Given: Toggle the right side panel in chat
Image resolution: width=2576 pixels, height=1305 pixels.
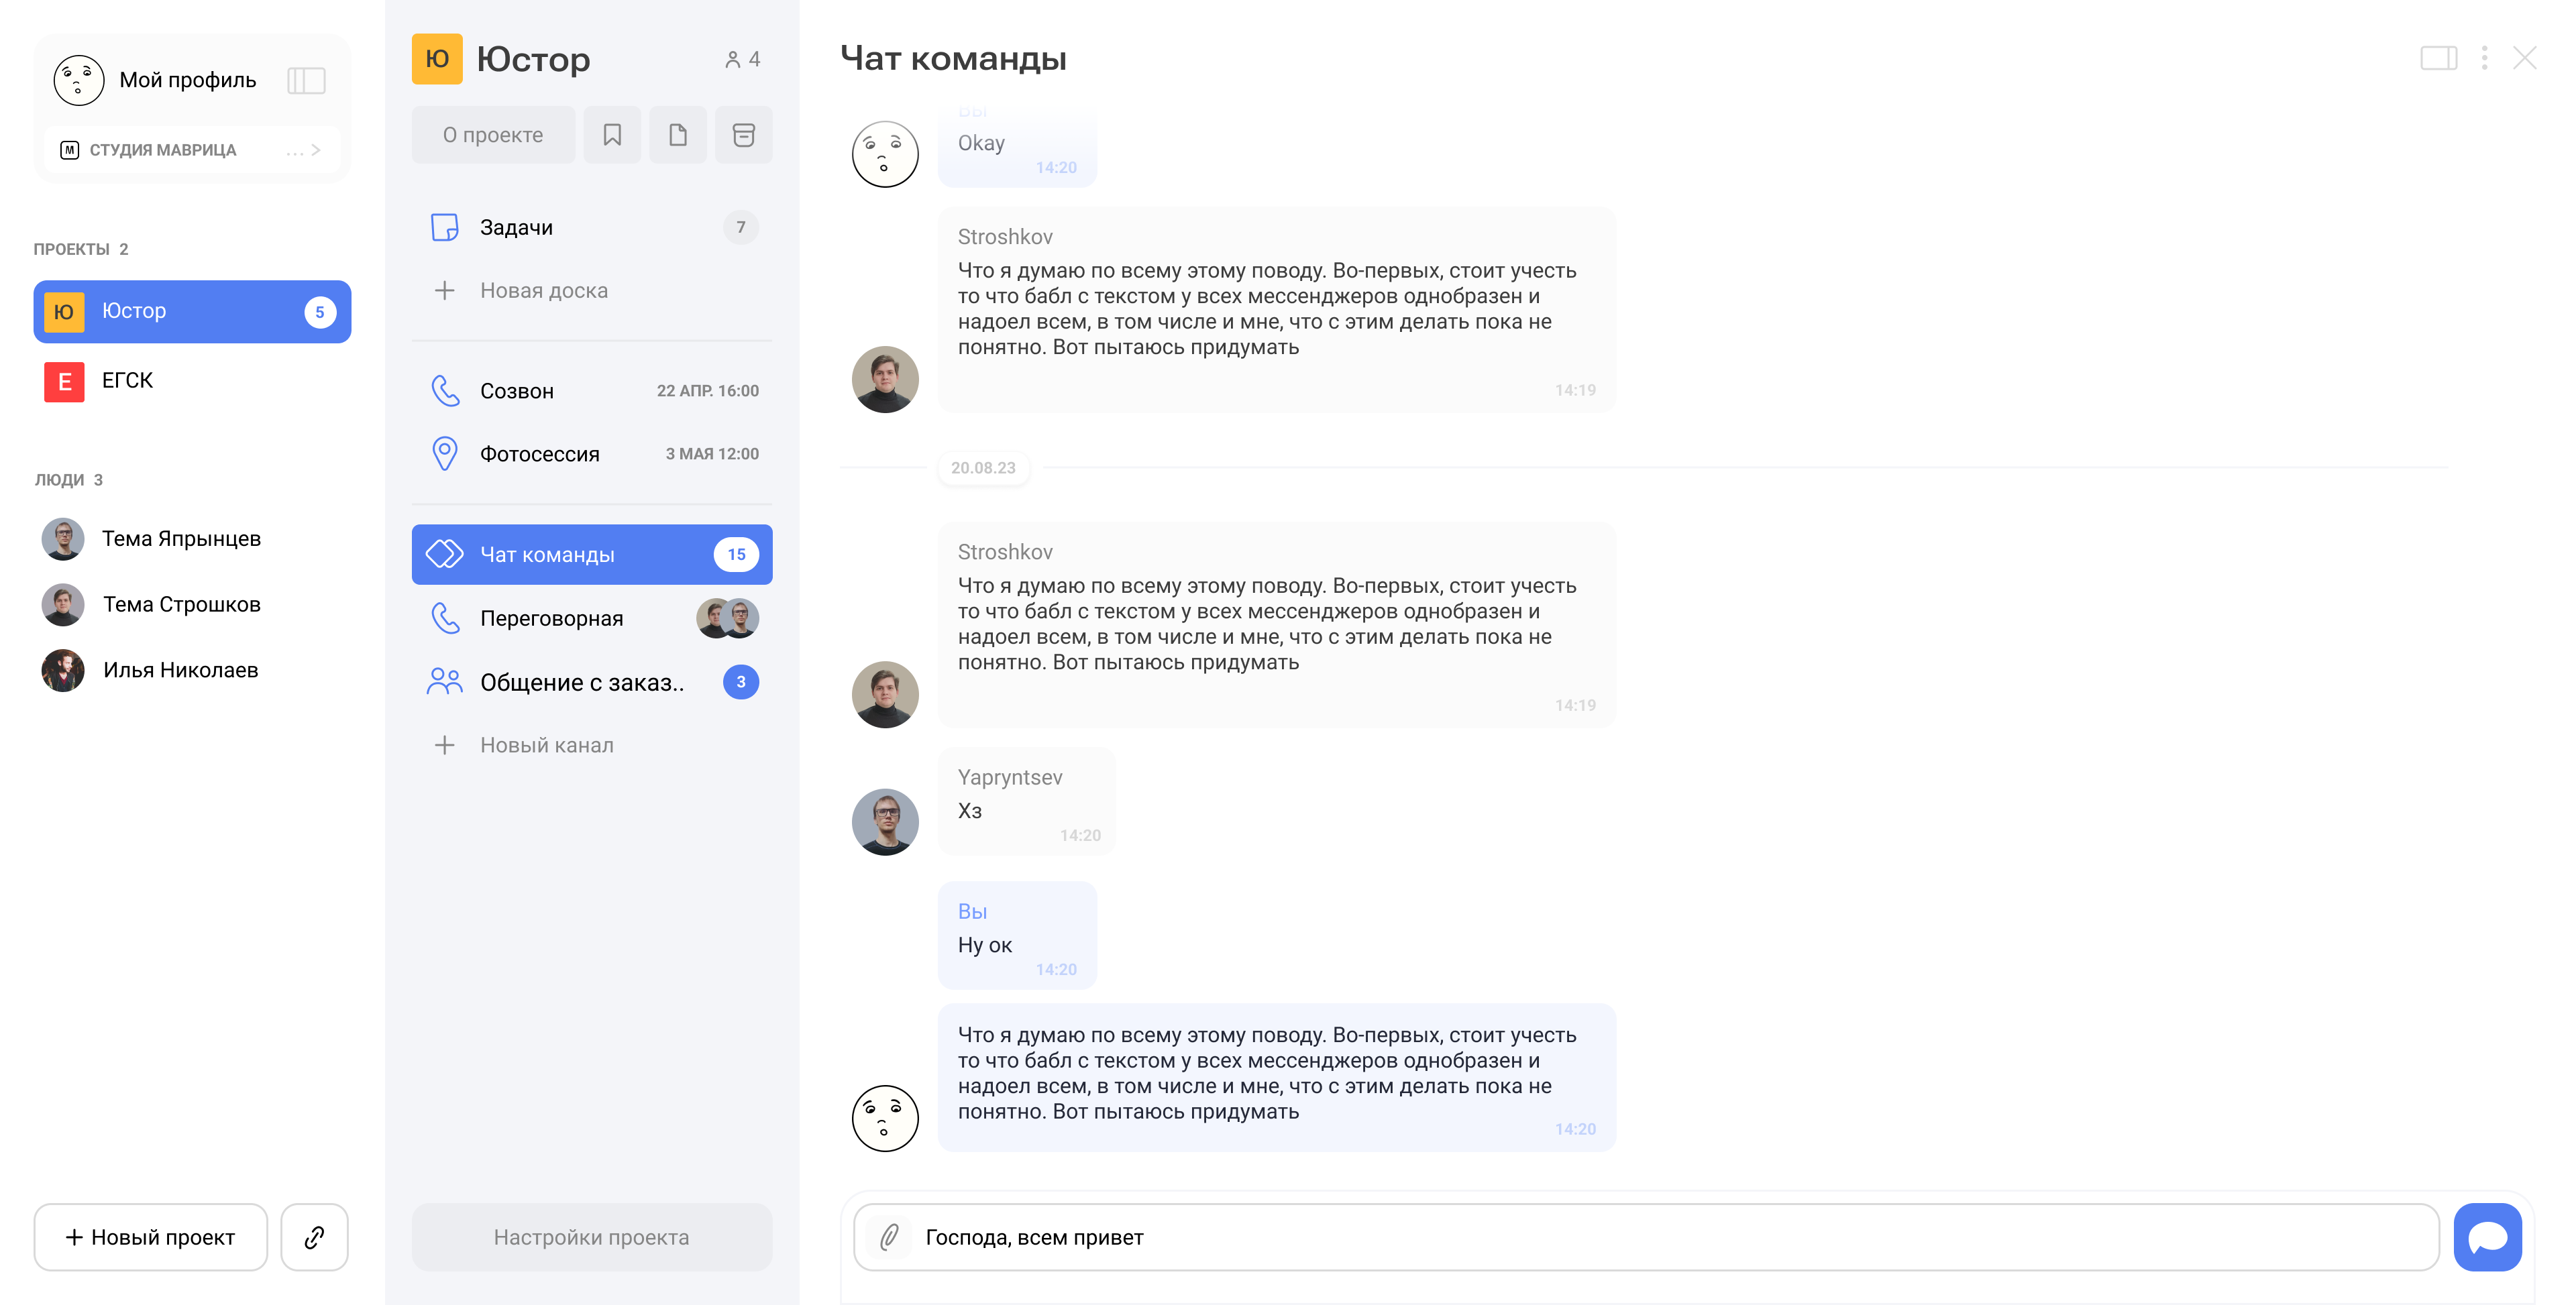Looking at the screenshot, I should coord(2438,58).
